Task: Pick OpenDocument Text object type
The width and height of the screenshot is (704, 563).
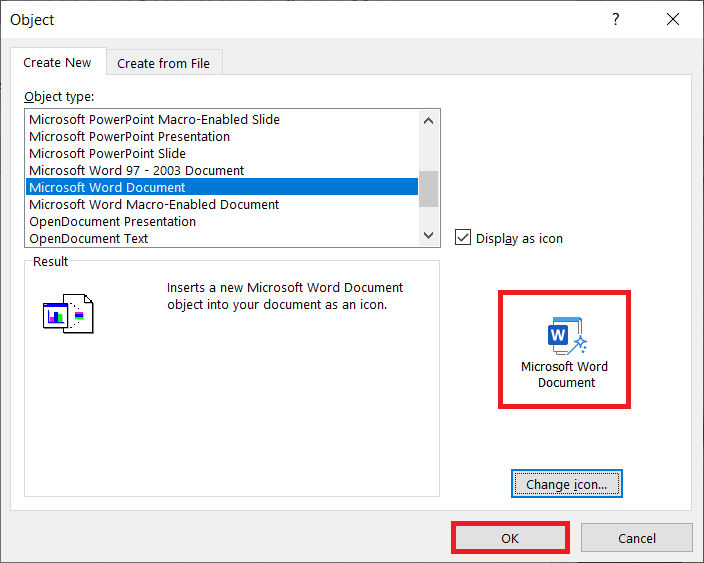Action: (89, 238)
